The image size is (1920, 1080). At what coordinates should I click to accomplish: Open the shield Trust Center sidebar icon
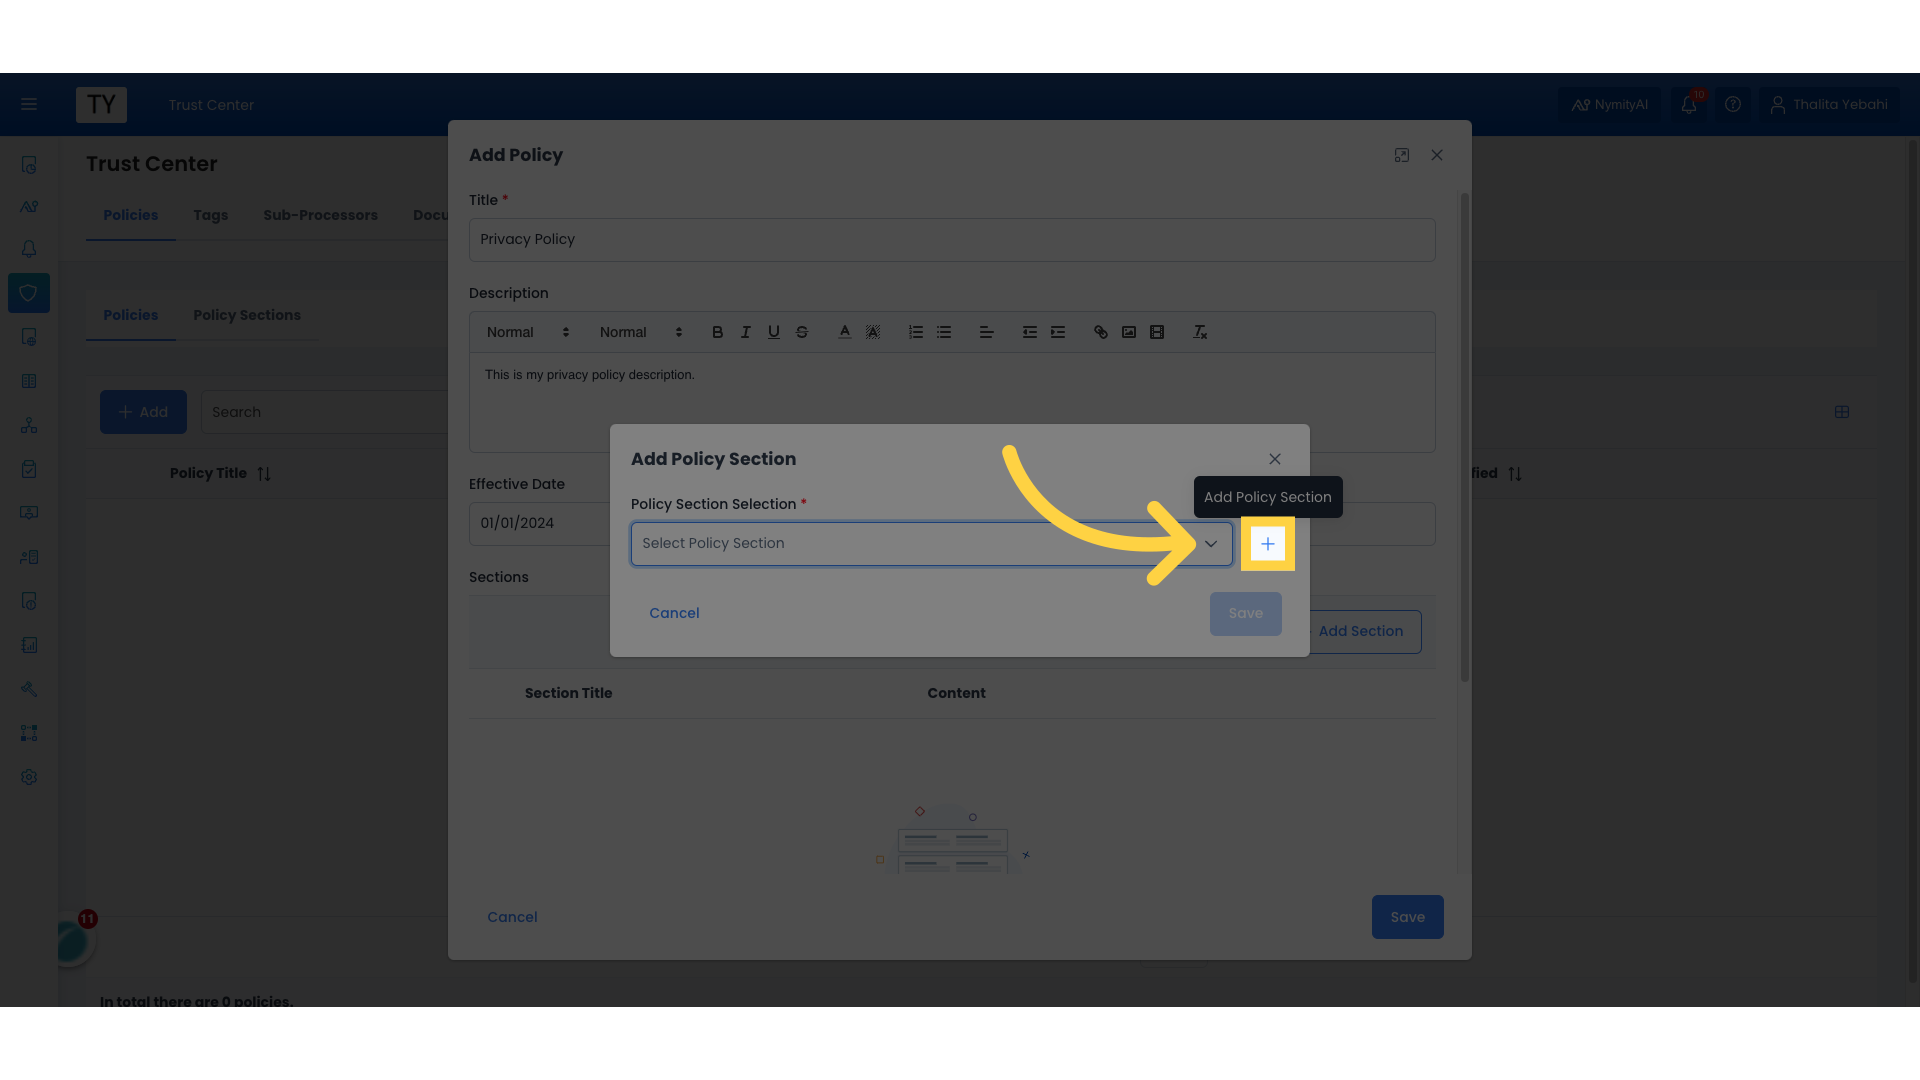pos(29,293)
